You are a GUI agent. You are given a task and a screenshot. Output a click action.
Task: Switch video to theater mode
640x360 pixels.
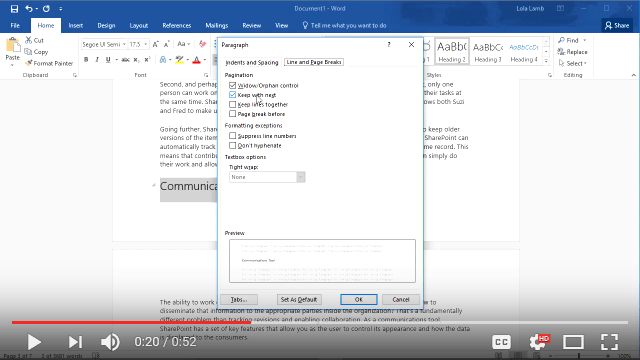[573, 342]
